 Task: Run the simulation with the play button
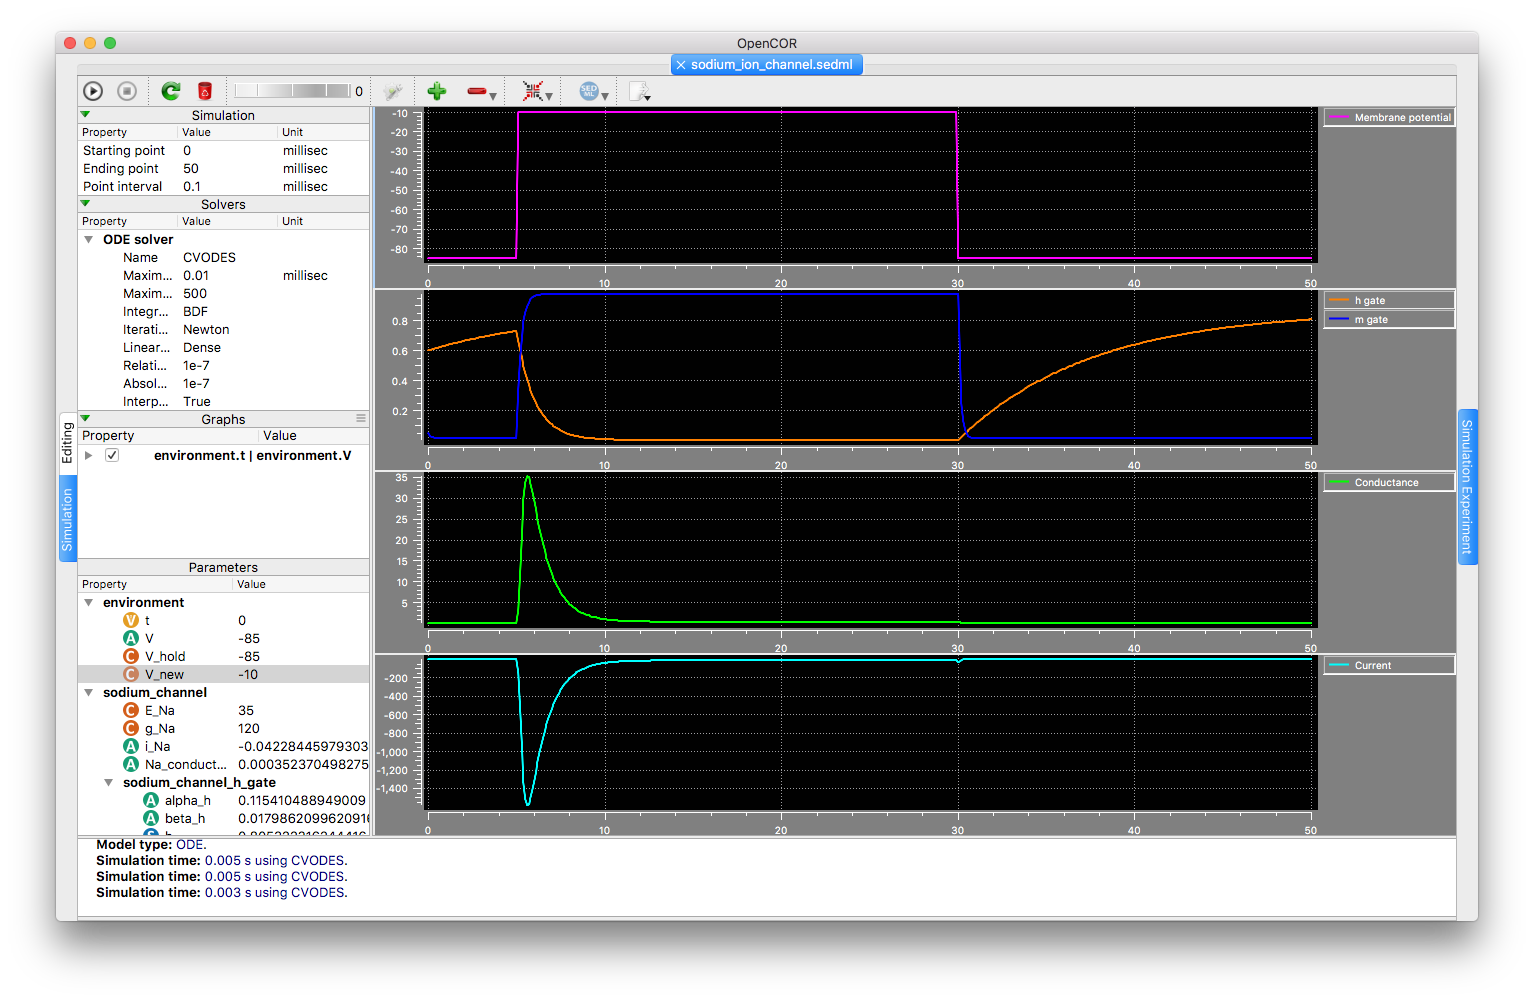tap(93, 91)
